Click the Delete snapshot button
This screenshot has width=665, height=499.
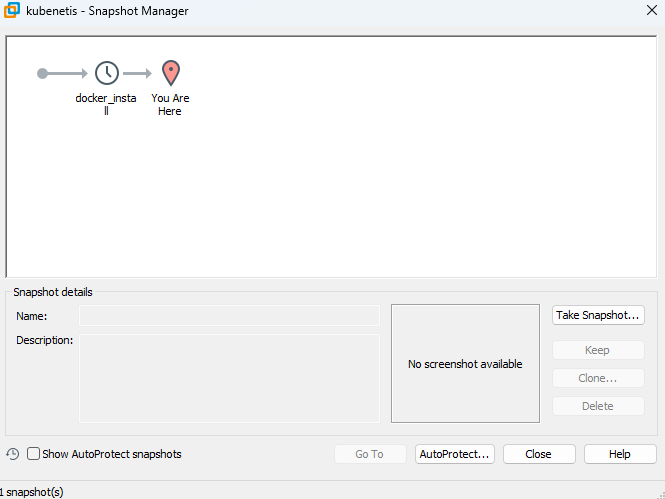[598, 406]
